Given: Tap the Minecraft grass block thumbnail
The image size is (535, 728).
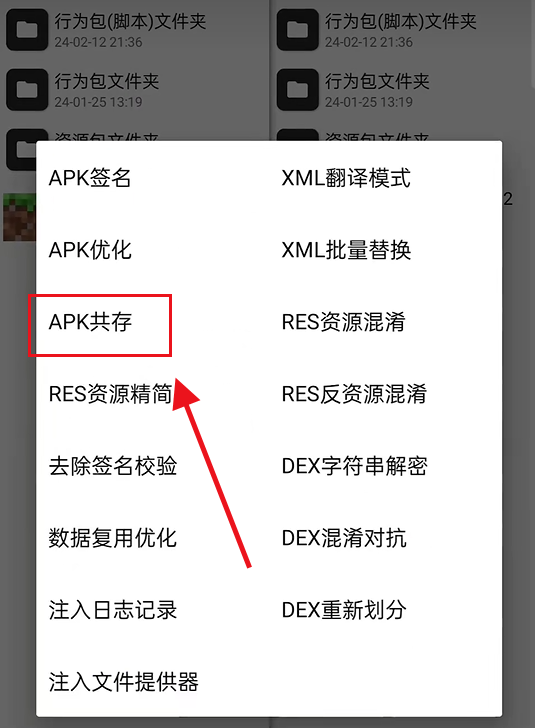Looking at the screenshot, I should (x=19, y=217).
